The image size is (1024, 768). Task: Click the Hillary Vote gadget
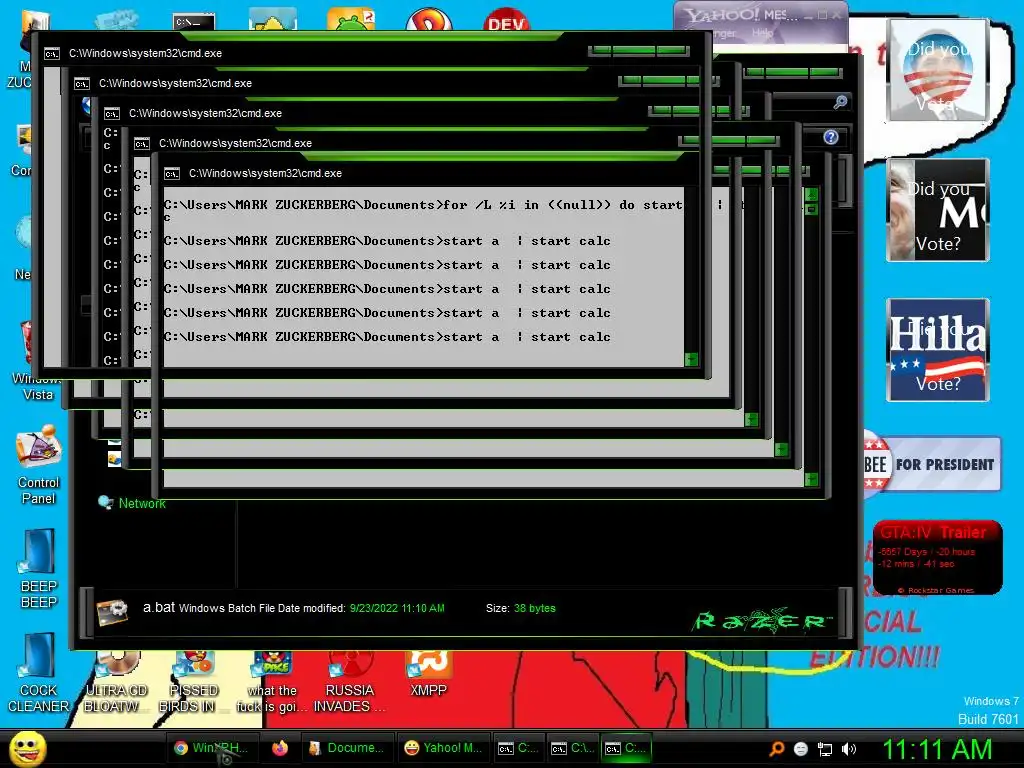coord(938,350)
